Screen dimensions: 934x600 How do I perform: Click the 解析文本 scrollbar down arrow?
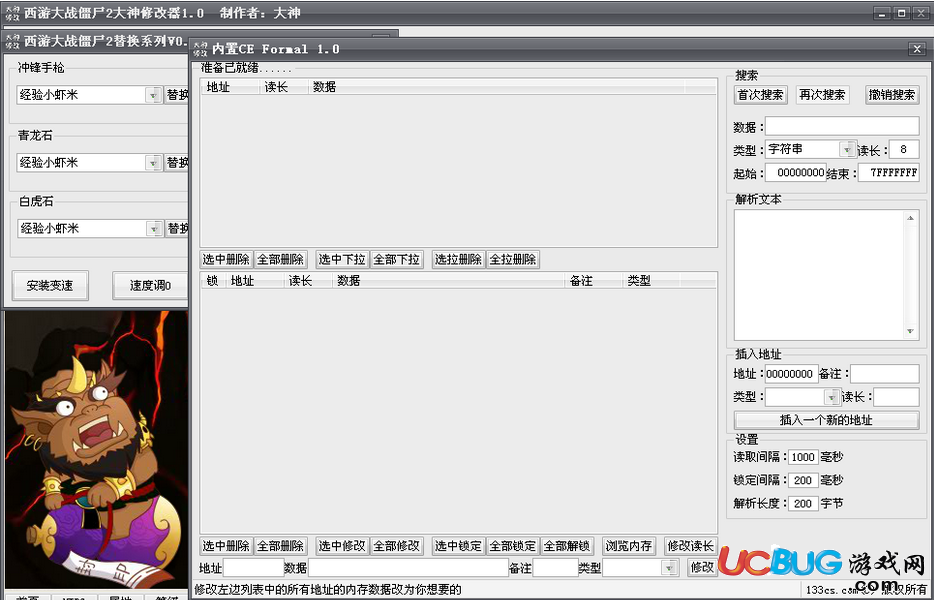click(x=910, y=331)
